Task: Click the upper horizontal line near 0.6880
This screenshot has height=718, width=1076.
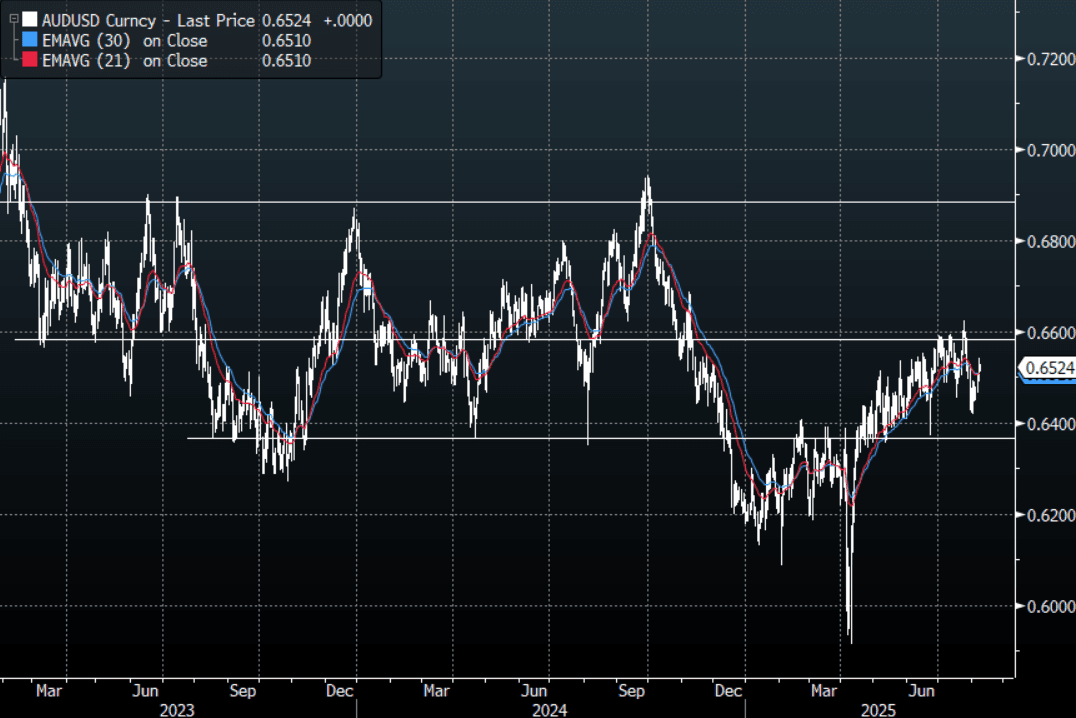Action: [800, 202]
